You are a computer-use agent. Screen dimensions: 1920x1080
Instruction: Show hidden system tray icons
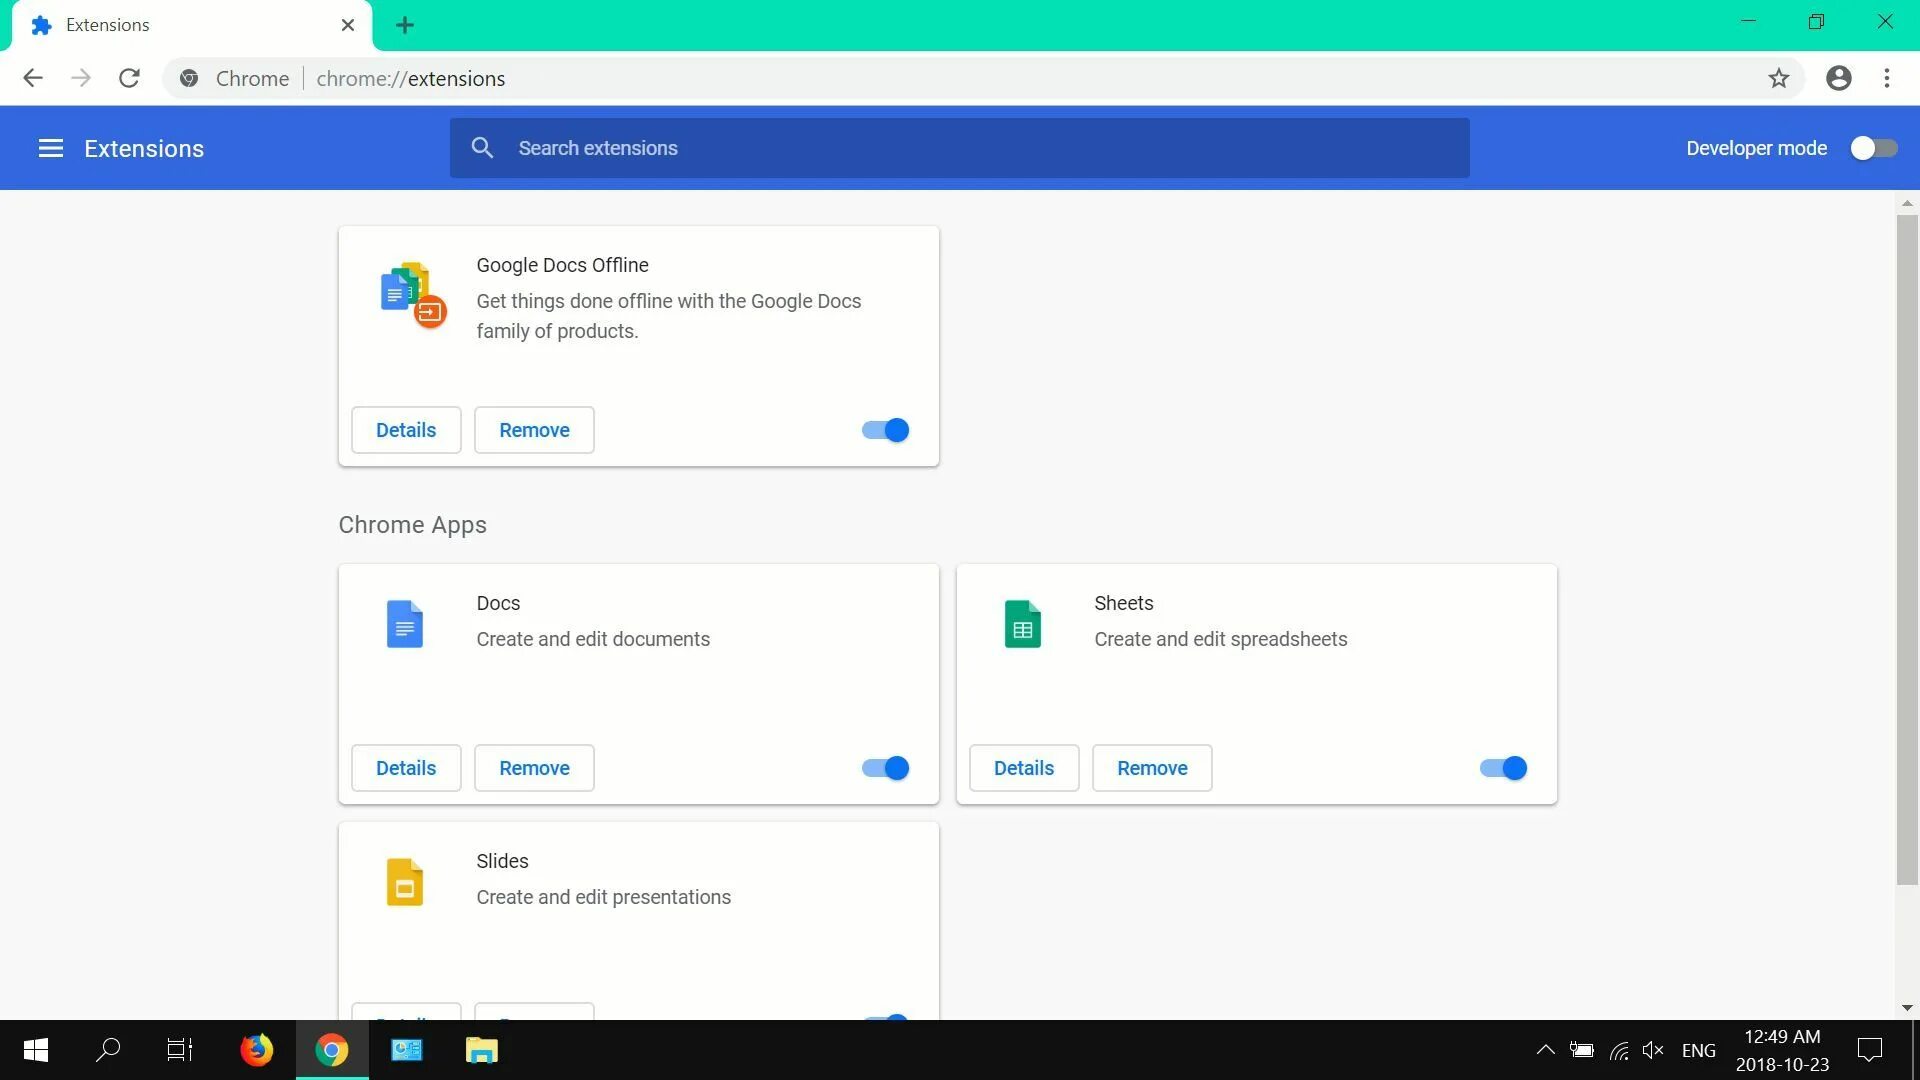tap(1545, 1050)
